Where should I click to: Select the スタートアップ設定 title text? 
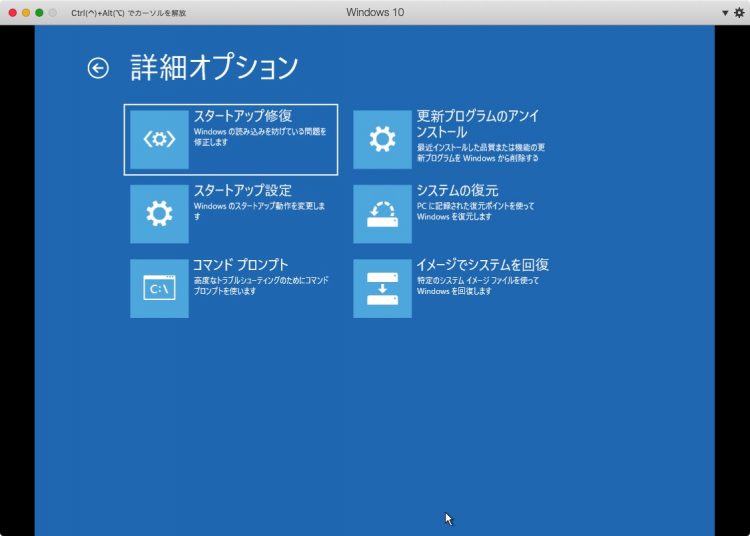[x=243, y=191]
